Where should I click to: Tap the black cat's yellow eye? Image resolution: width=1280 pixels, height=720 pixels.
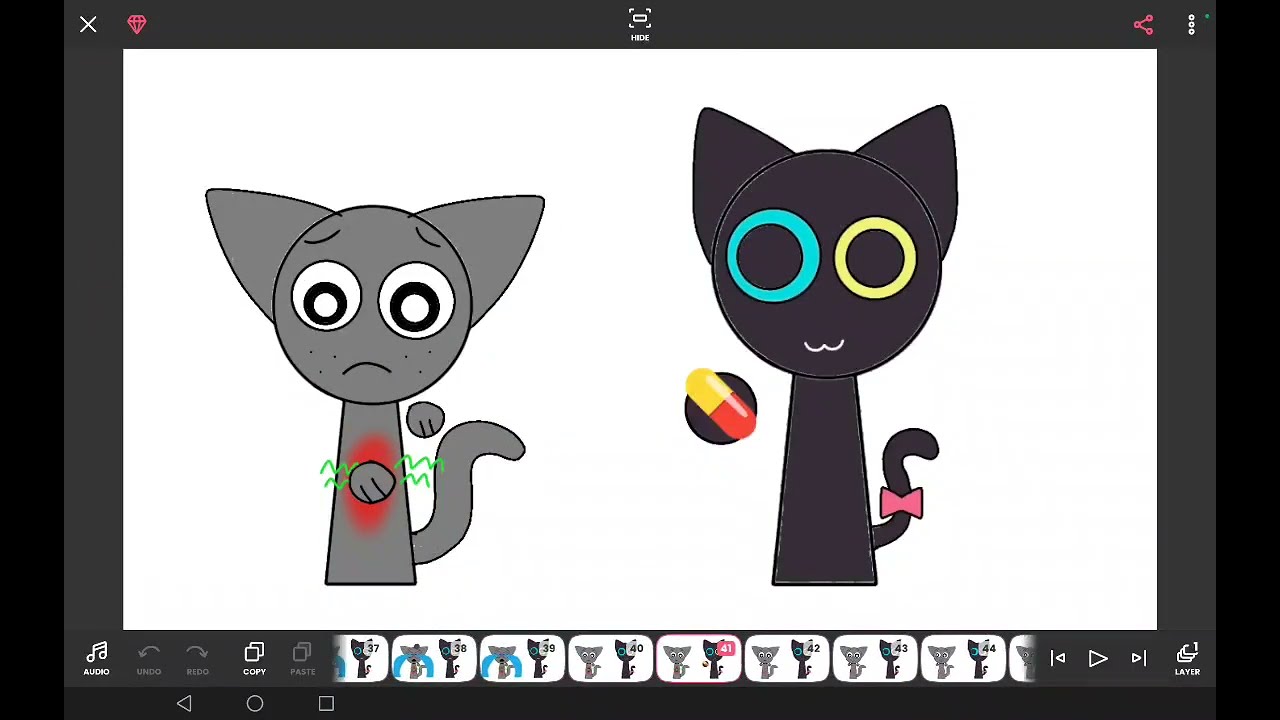[x=875, y=258]
